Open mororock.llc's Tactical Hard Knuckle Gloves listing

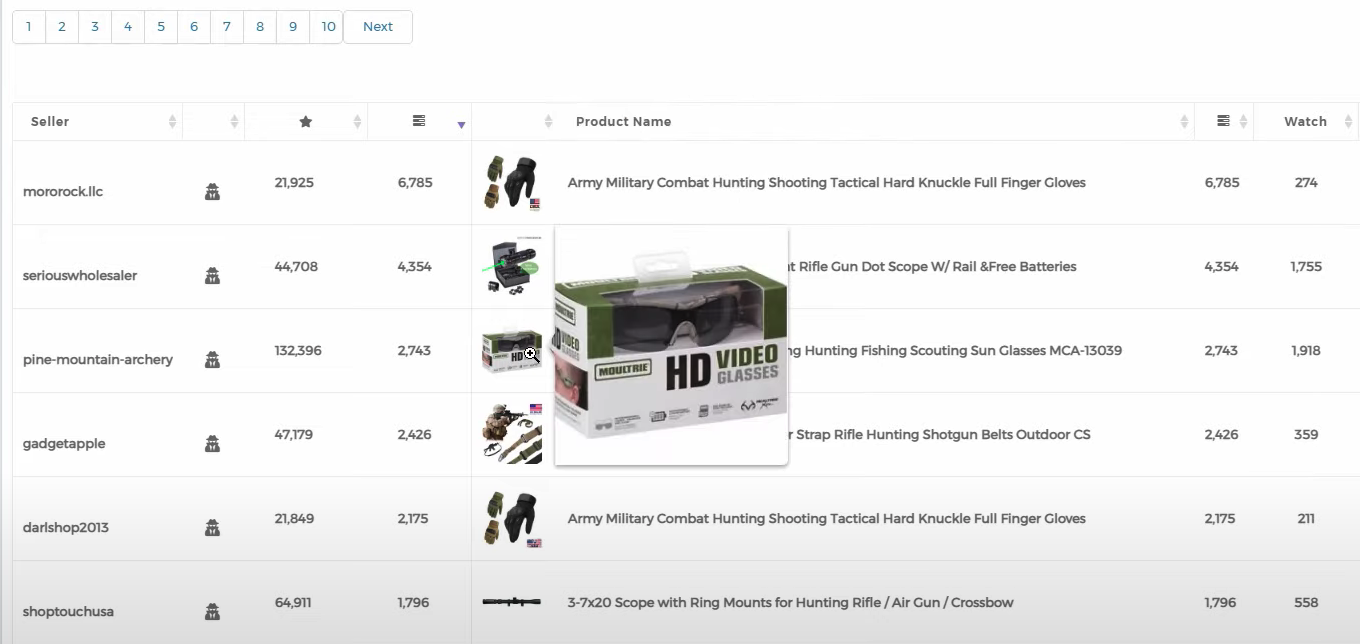pyautogui.click(x=827, y=183)
